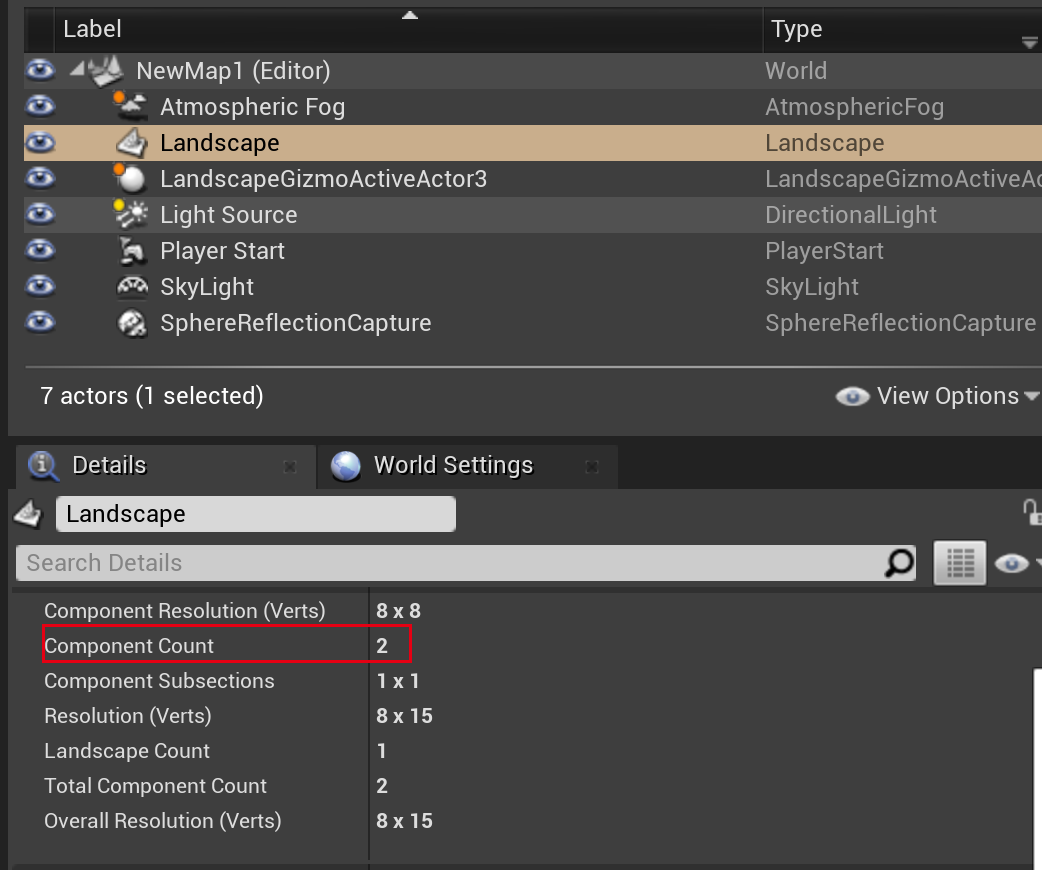The image size is (1042, 870).
Task: Hide the Player Start actor
Action: click(x=40, y=249)
